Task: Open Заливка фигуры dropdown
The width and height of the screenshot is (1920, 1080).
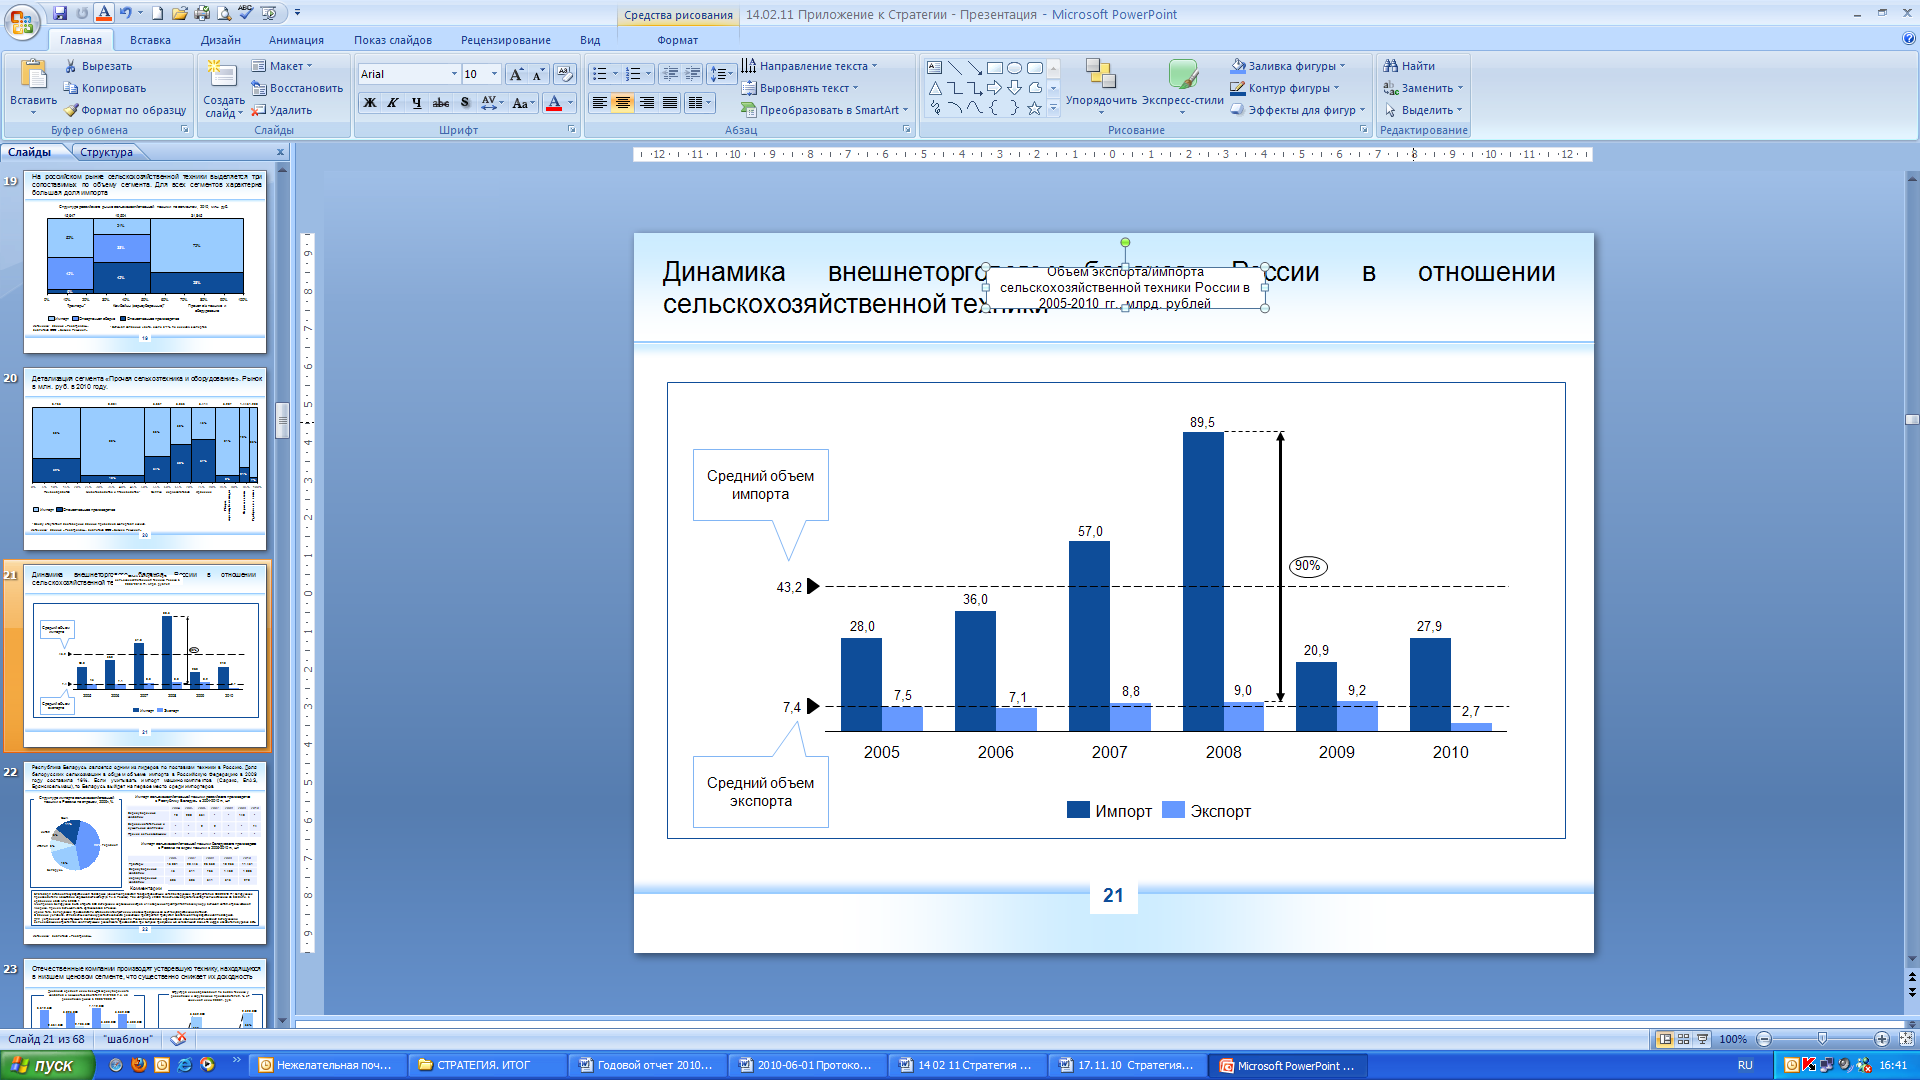Action: (1288, 66)
